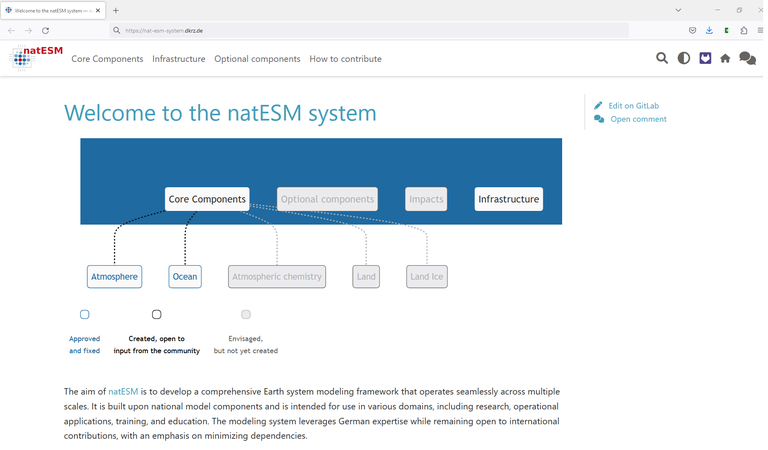Click the Land component box
Screen dimensions: 768x450
coord(366,277)
